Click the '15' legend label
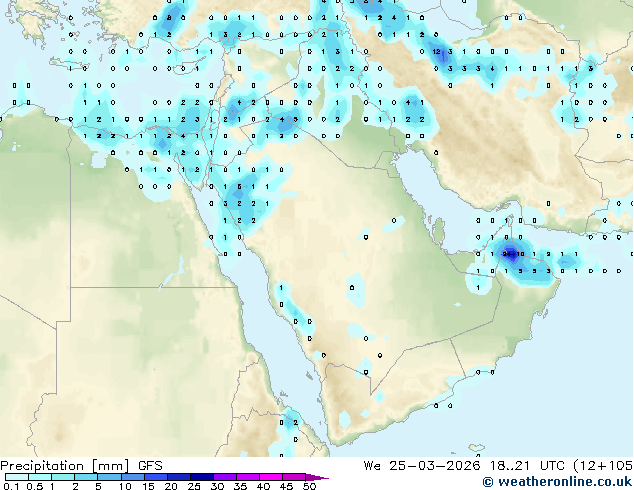This screenshot has height=490, width=634. [148, 486]
